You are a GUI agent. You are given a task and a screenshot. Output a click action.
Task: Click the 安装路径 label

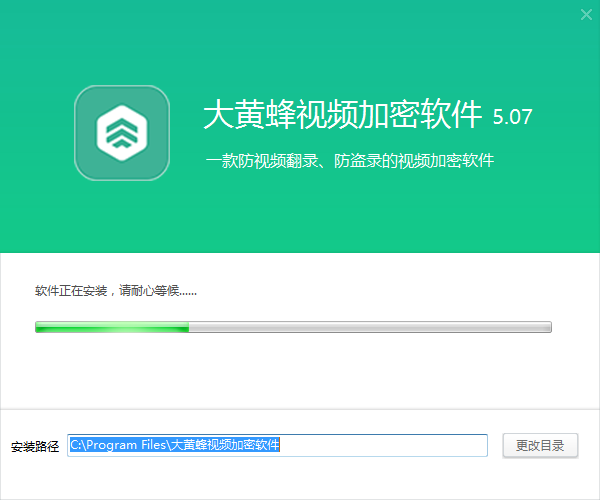(x=35, y=446)
